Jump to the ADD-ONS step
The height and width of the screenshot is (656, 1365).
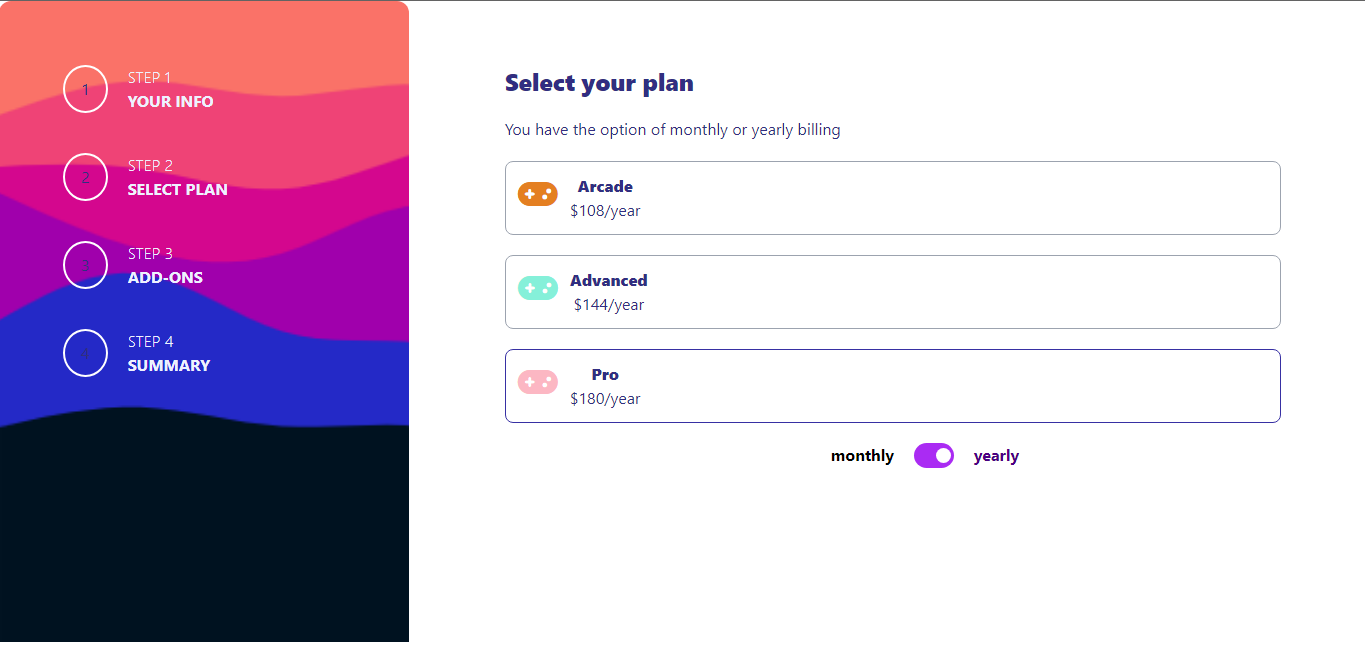coord(165,277)
